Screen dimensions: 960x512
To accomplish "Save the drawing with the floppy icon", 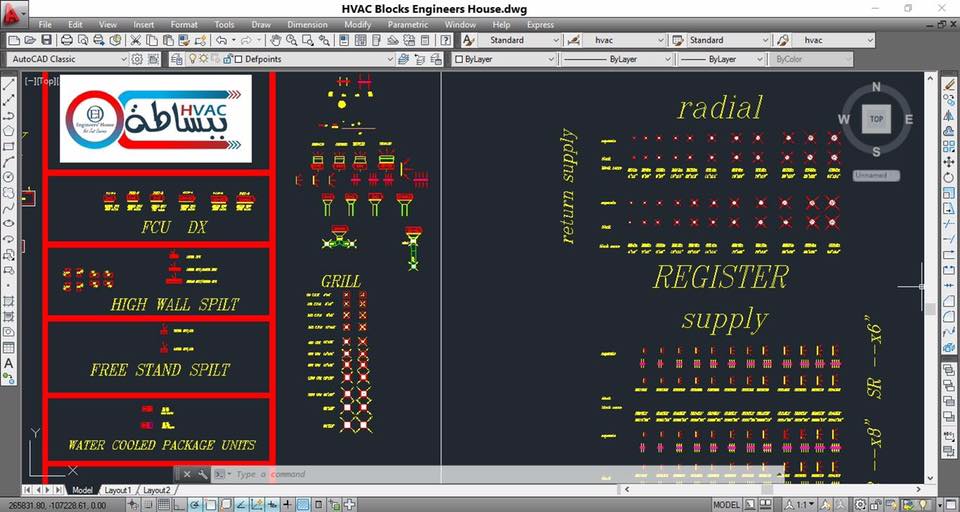I will pos(46,40).
